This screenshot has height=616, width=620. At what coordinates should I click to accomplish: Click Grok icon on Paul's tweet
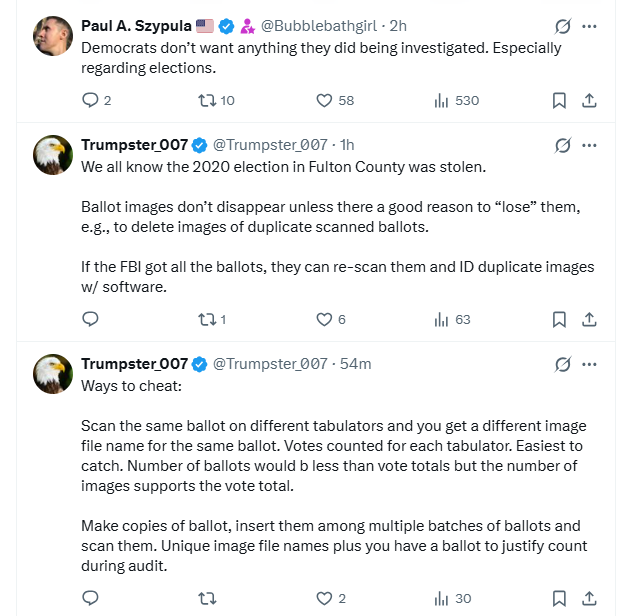click(562, 26)
